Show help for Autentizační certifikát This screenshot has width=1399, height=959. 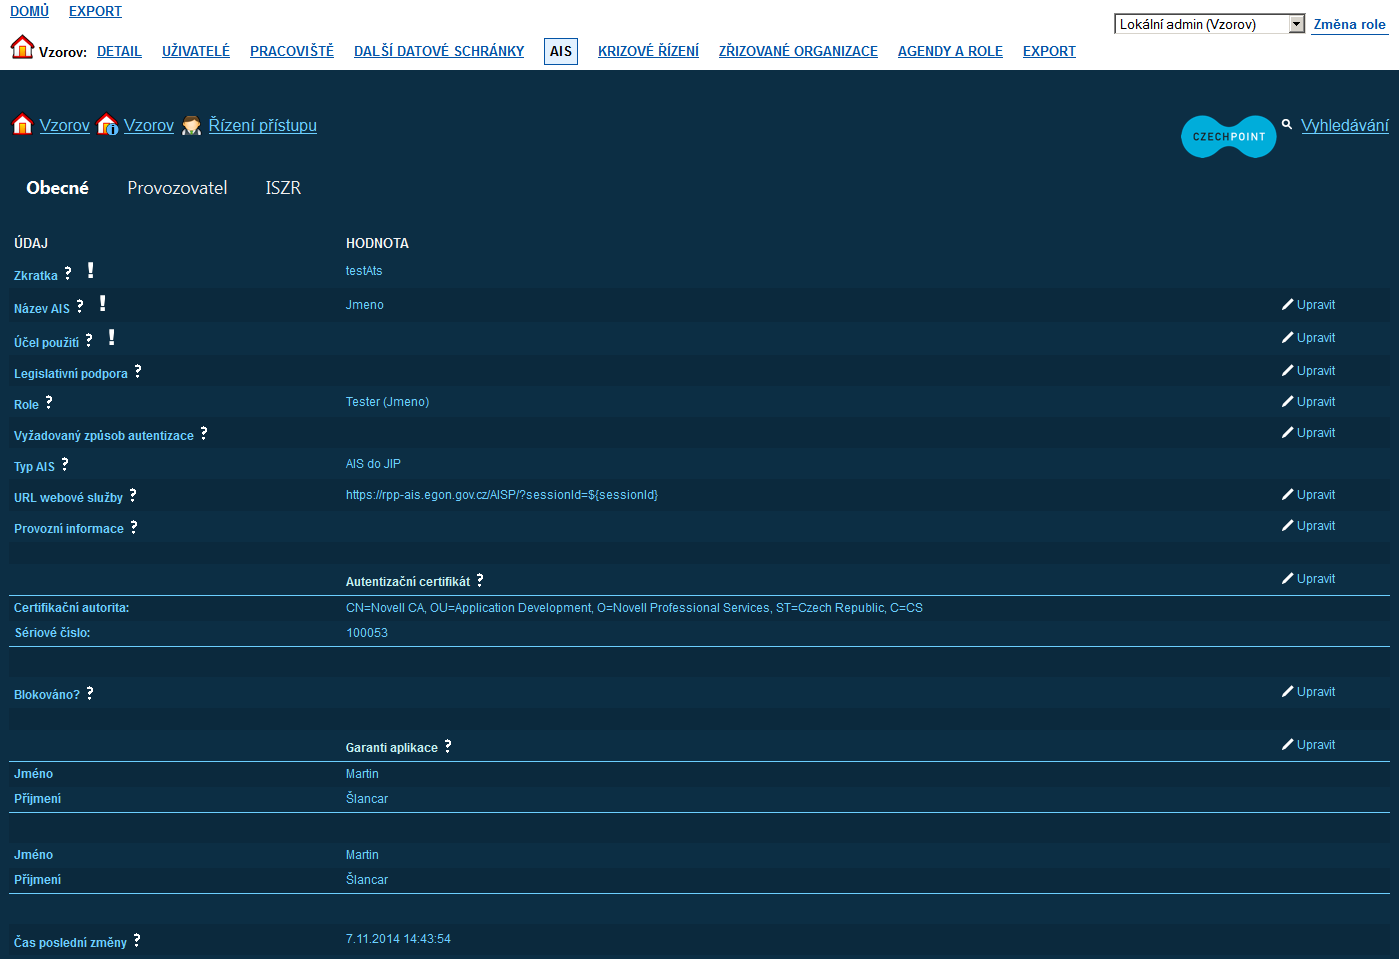click(480, 579)
